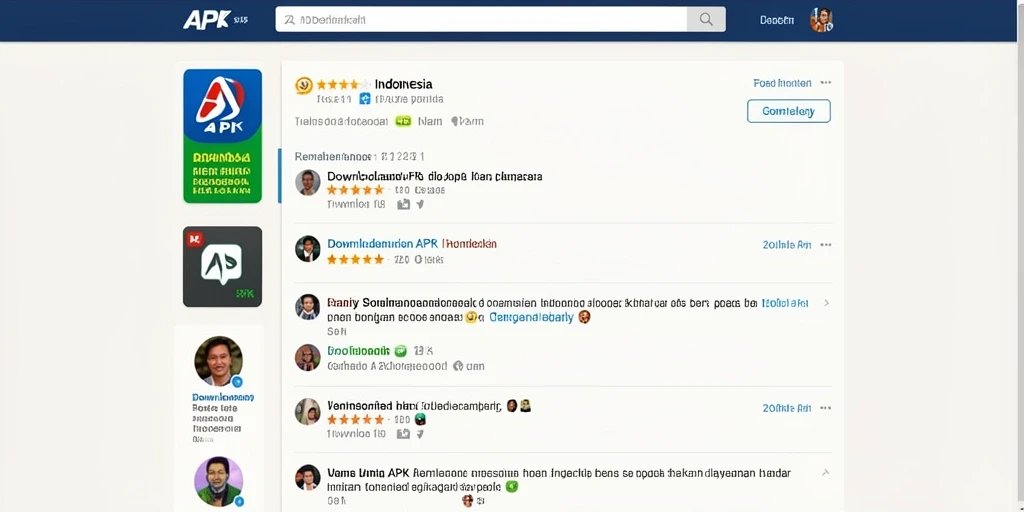Click the APK logo in the header

pyautogui.click(x=206, y=20)
